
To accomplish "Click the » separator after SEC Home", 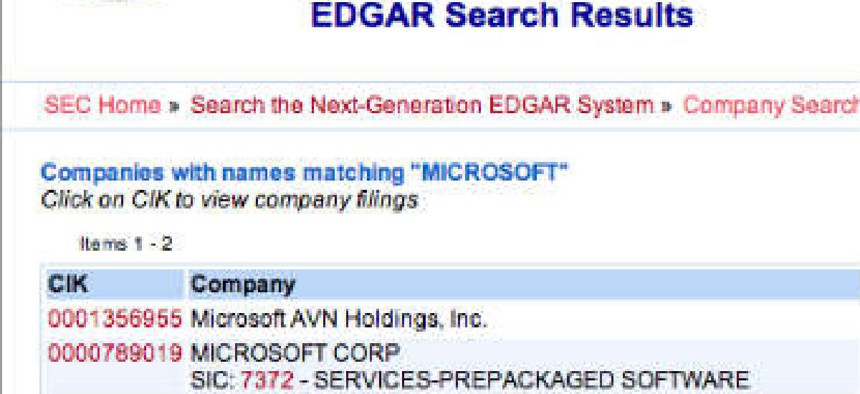I will coord(175,106).
